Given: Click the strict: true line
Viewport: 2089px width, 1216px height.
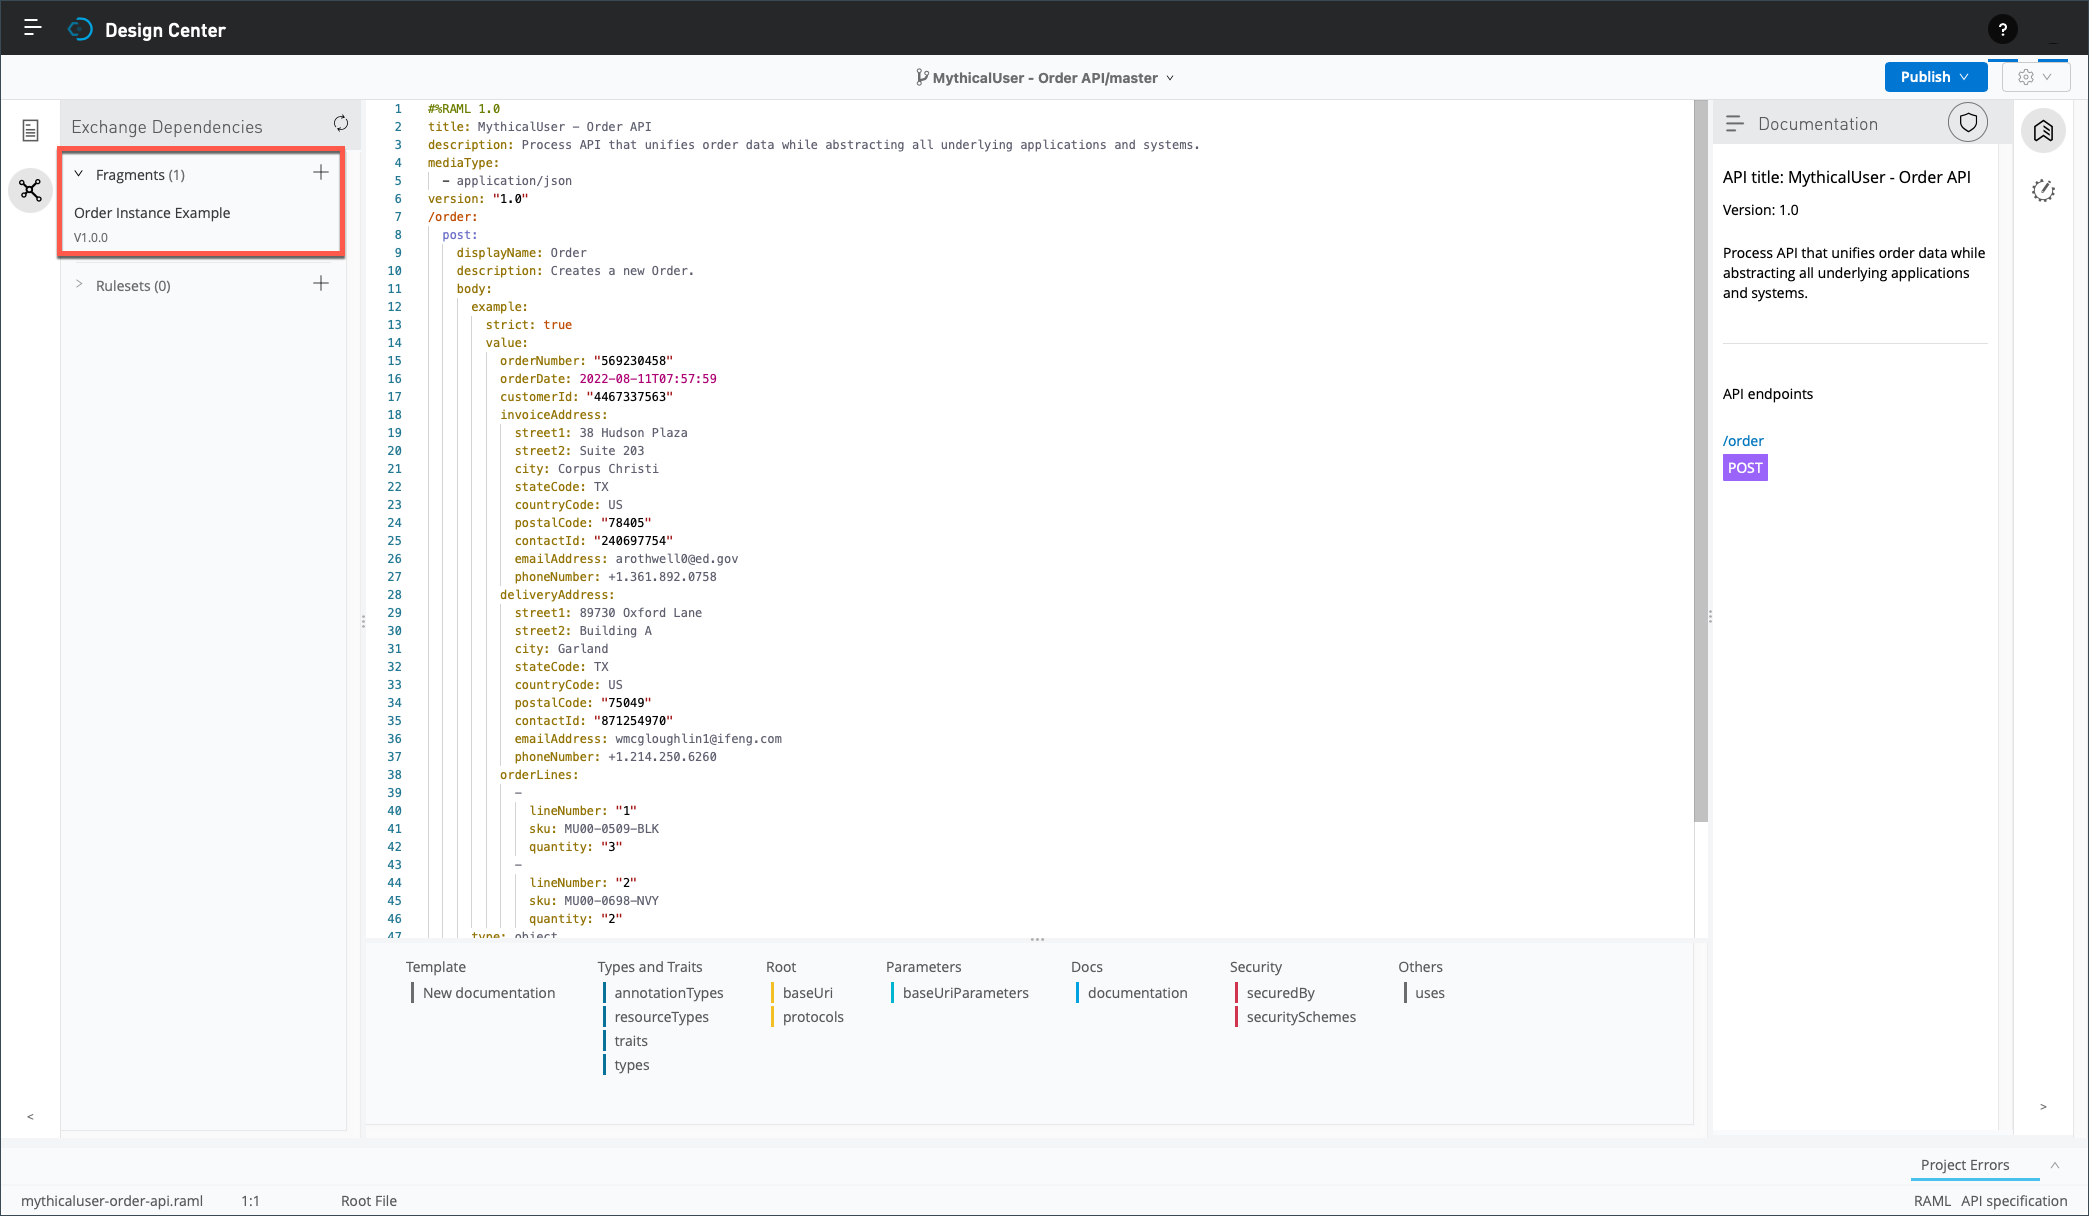Looking at the screenshot, I should (x=529, y=325).
